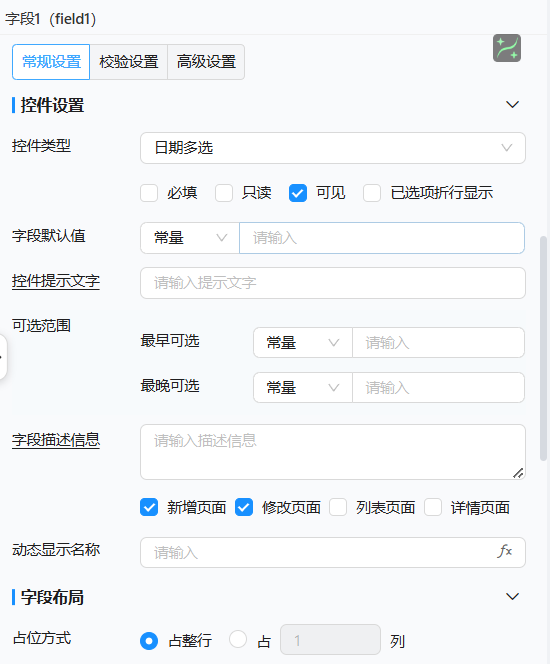Switch to the 高级设置 tab
The image size is (550, 664).
tap(206, 62)
